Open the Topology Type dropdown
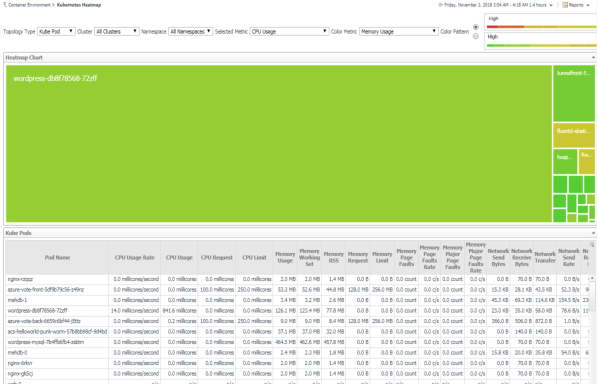 [x=56, y=31]
